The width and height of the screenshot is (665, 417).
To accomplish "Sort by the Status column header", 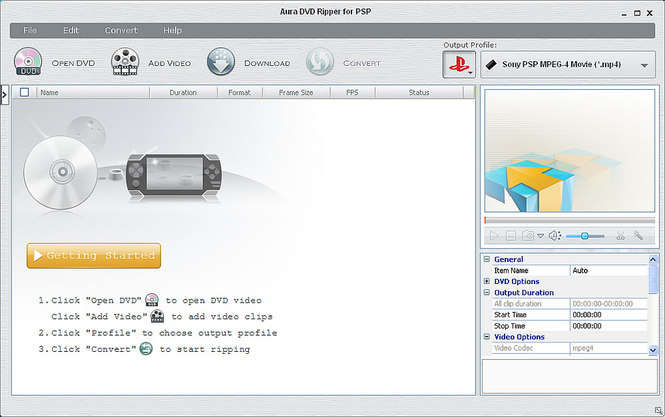I will 419,92.
